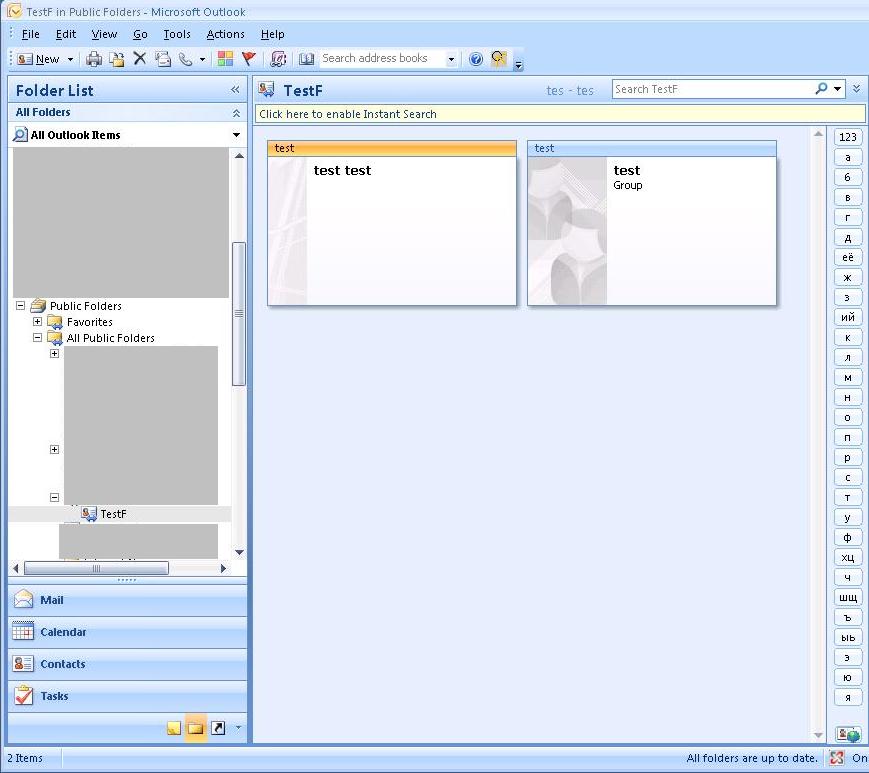Click the Move to Folder icon
The image size is (869, 773).
click(x=116, y=59)
